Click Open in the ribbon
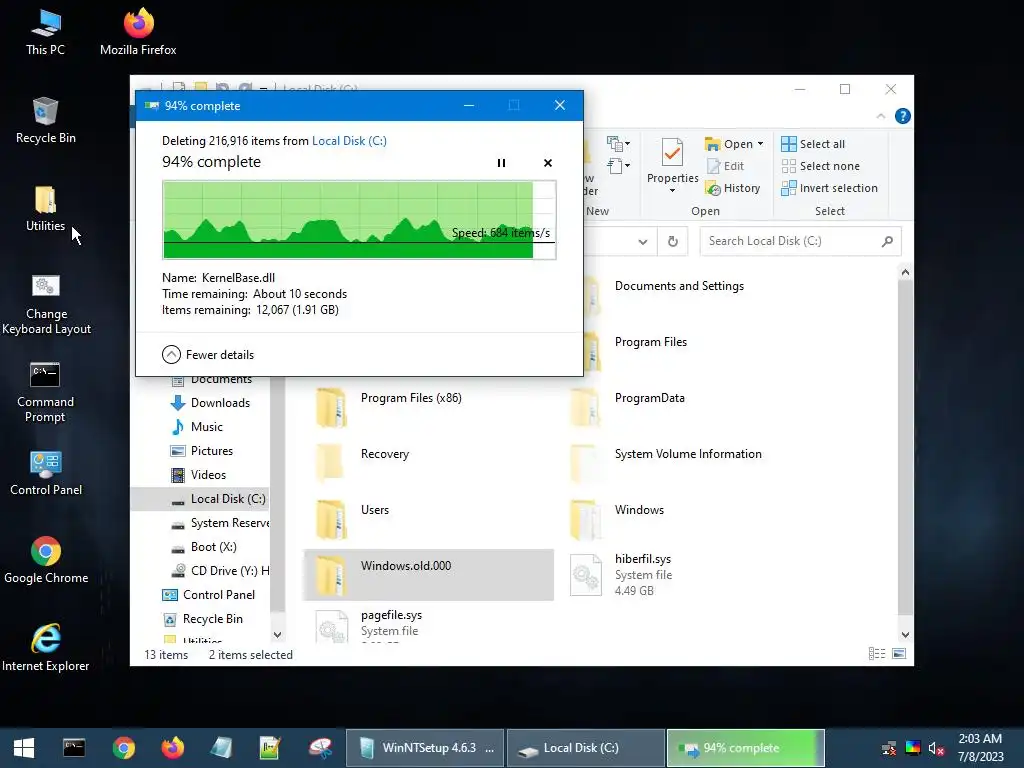This screenshot has width=1024, height=768. [x=729, y=144]
